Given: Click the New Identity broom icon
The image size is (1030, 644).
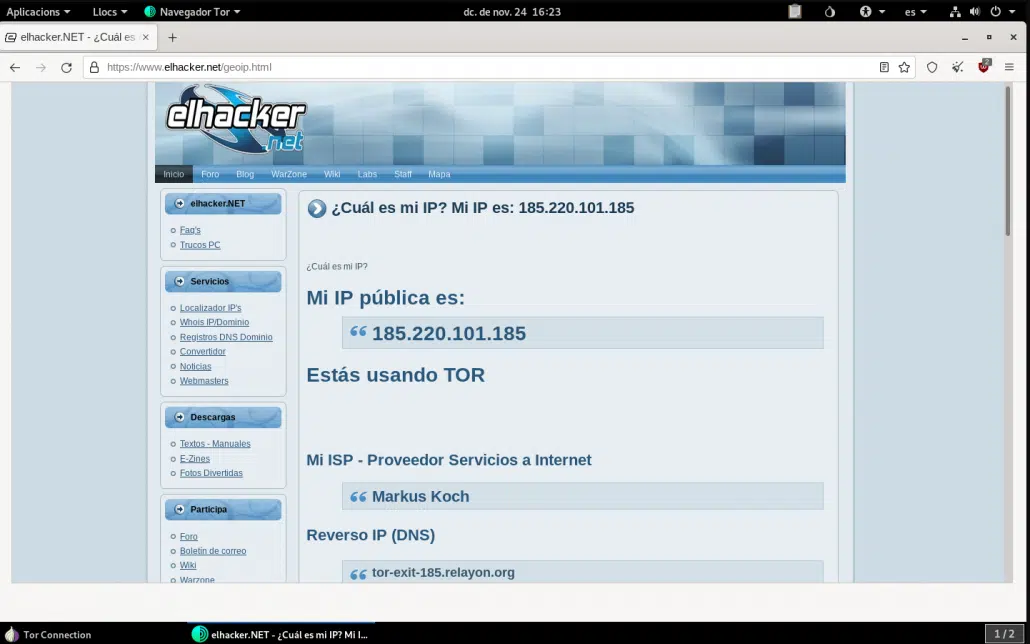Looking at the screenshot, I should click(x=958, y=67).
